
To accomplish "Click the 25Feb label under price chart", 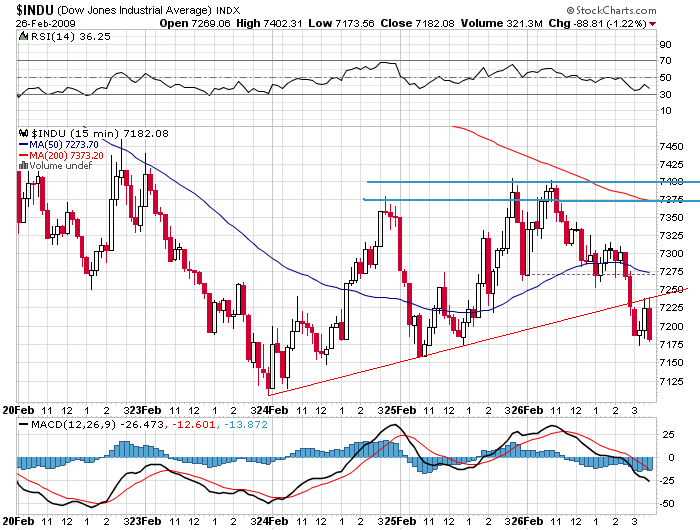I will coord(400,410).
